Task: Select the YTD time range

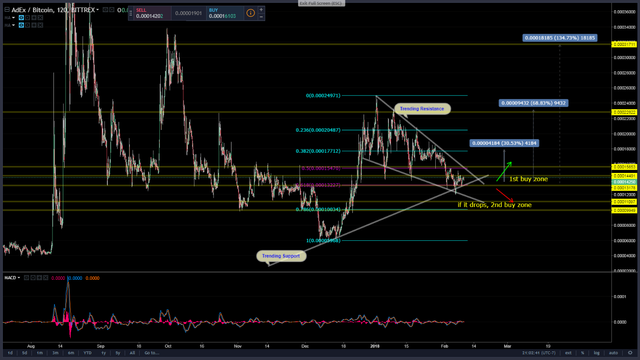Action: 87,353
